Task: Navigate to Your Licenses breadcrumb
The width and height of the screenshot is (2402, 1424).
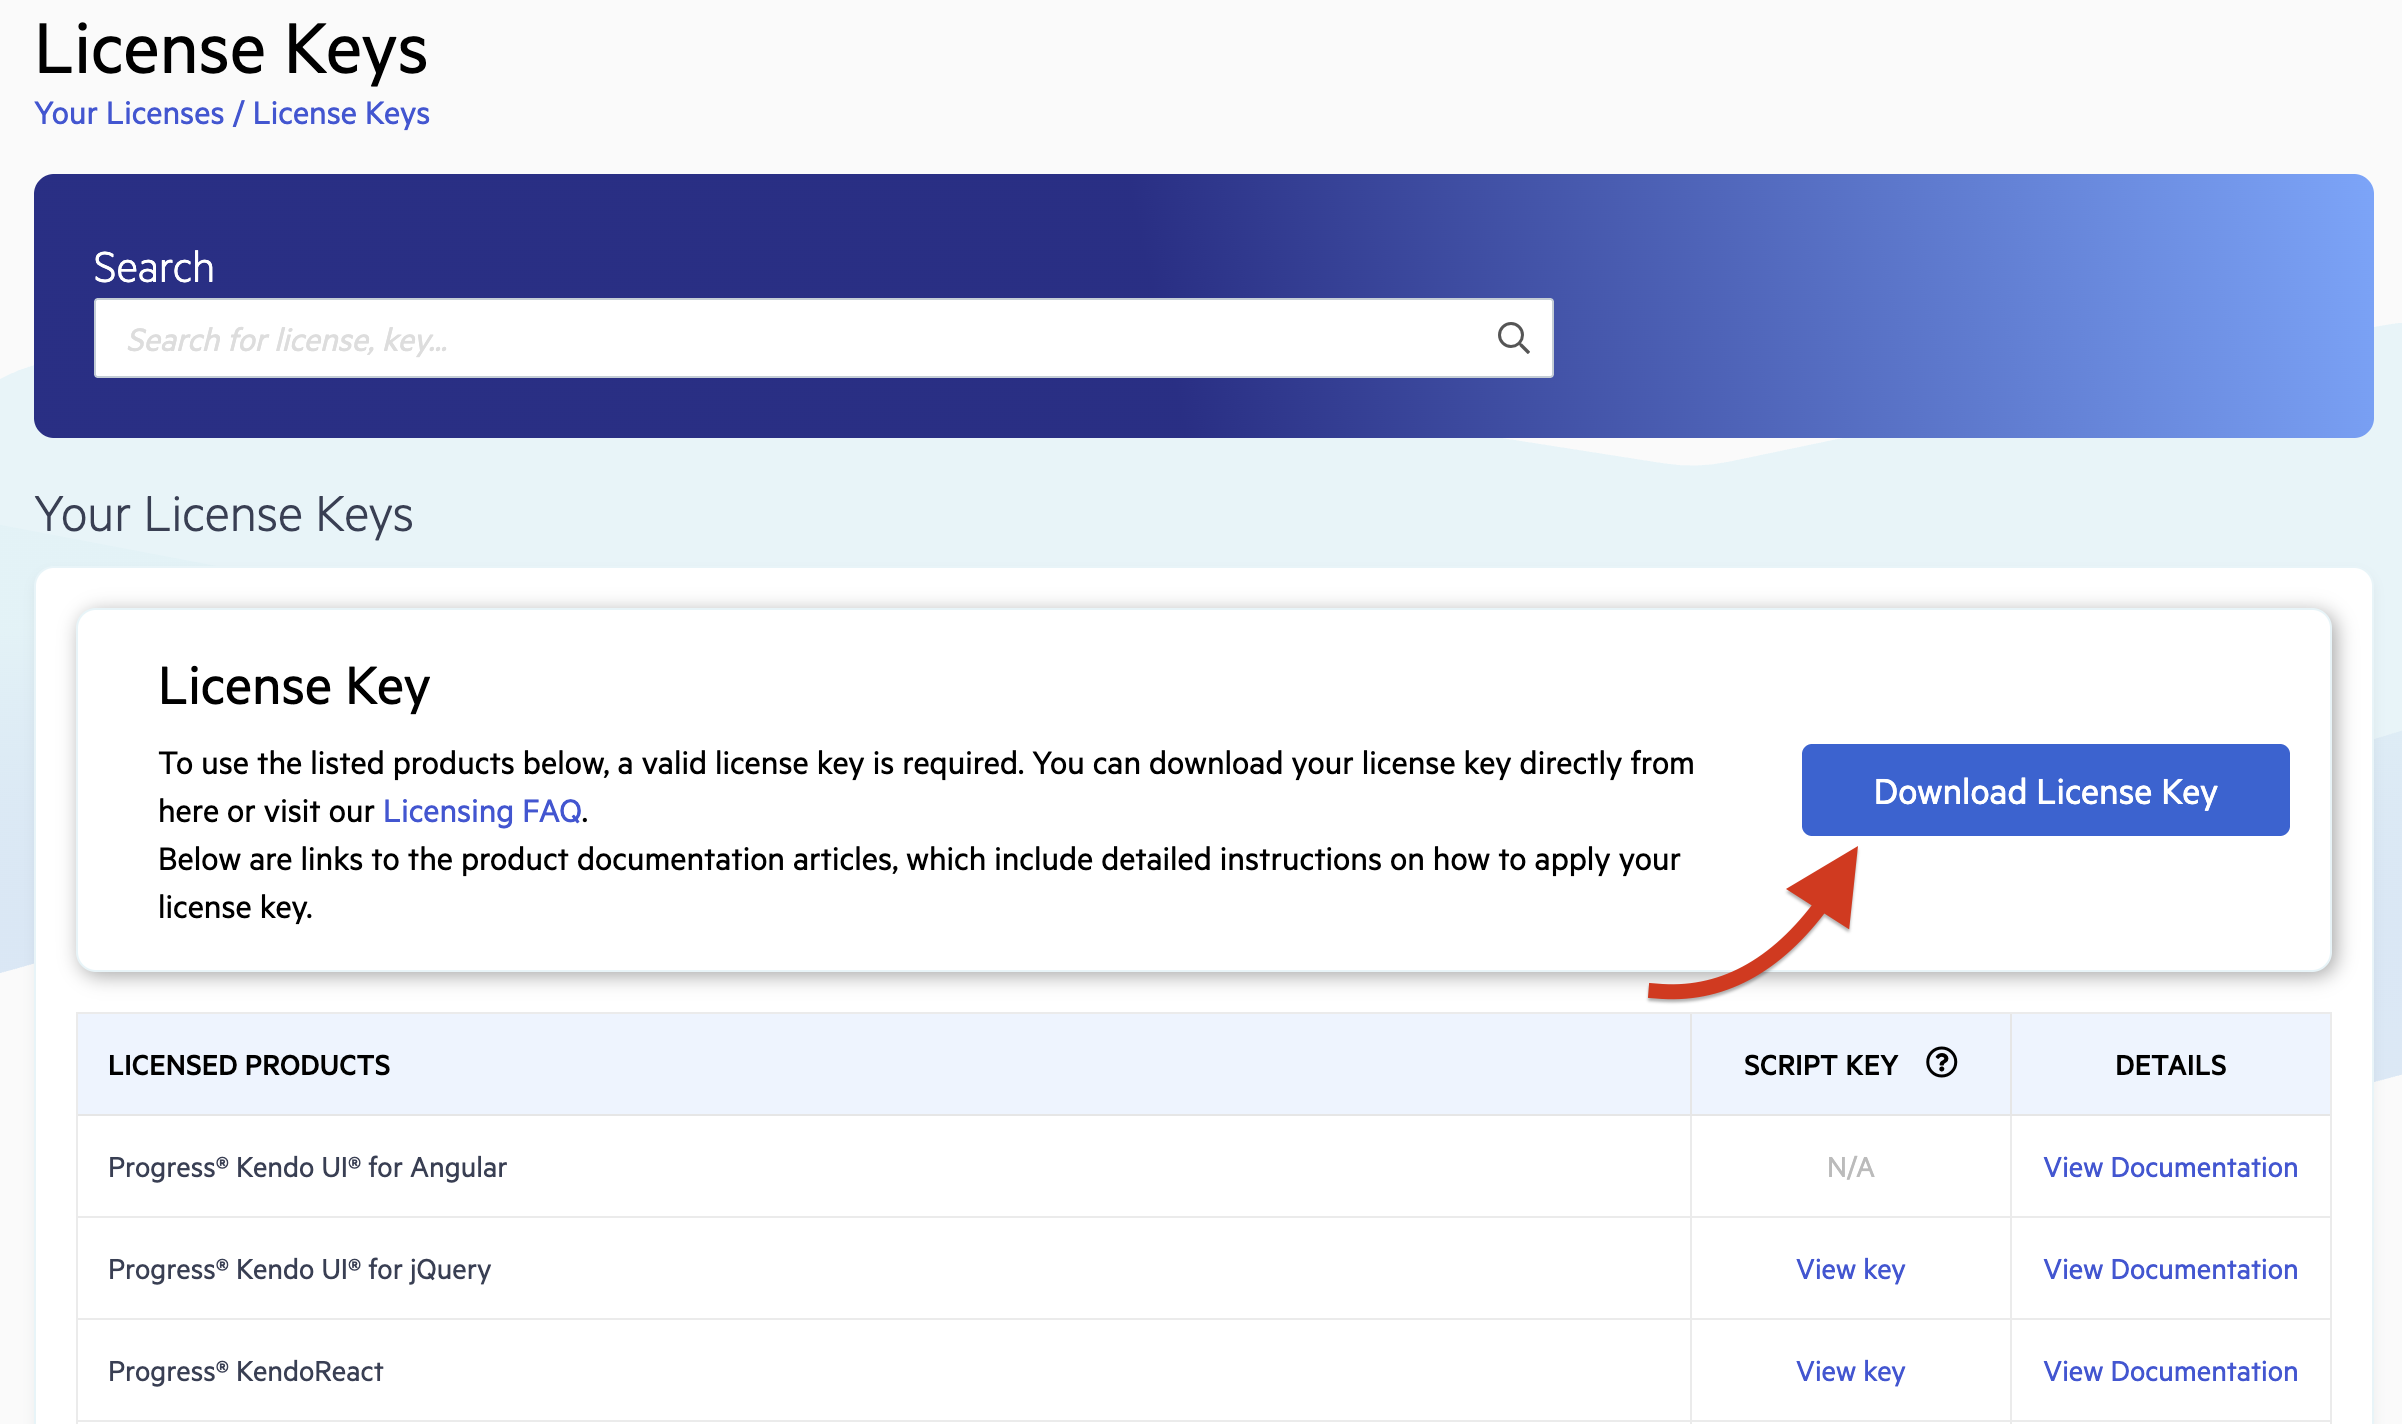Action: [128, 113]
